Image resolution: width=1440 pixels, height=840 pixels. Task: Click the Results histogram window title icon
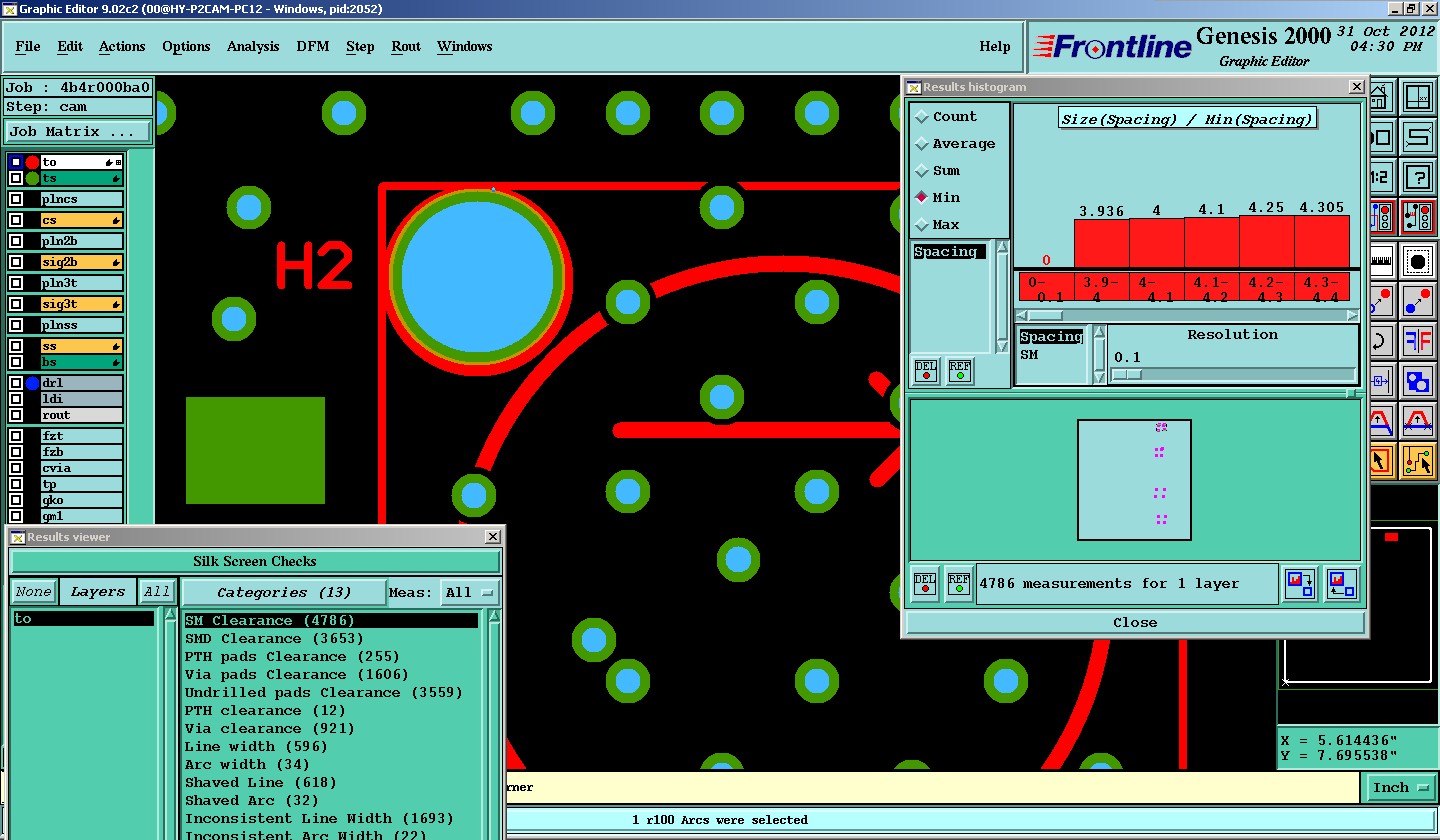click(913, 87)
